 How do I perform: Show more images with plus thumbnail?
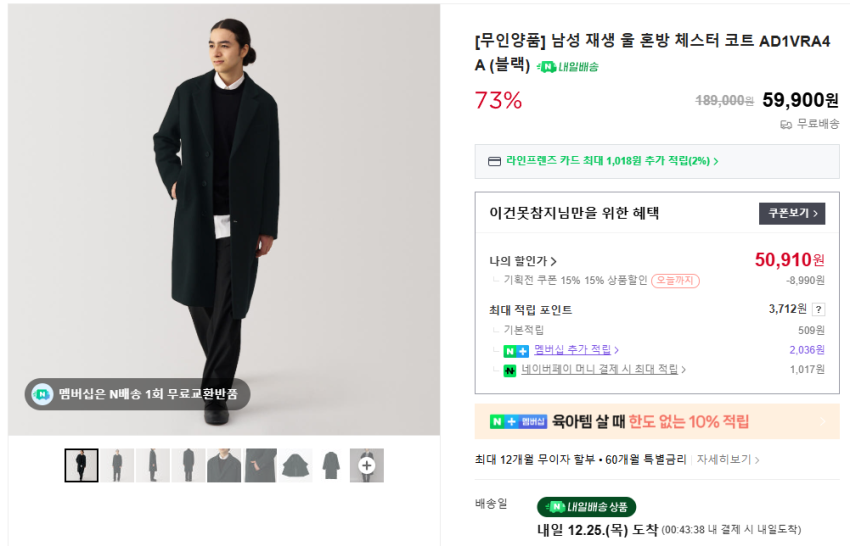pos(367,465)
